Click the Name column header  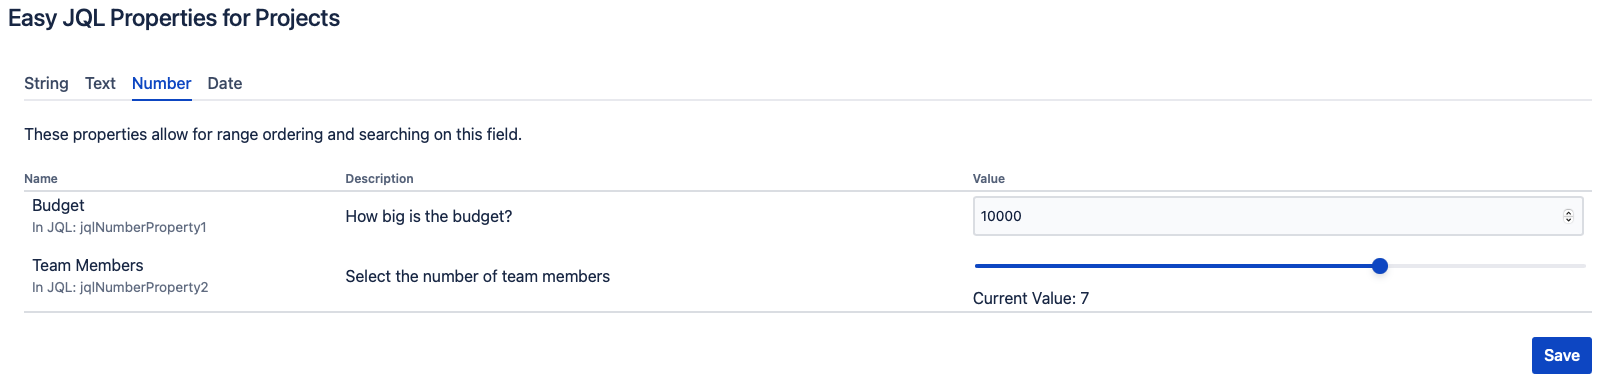click(41, 179)
